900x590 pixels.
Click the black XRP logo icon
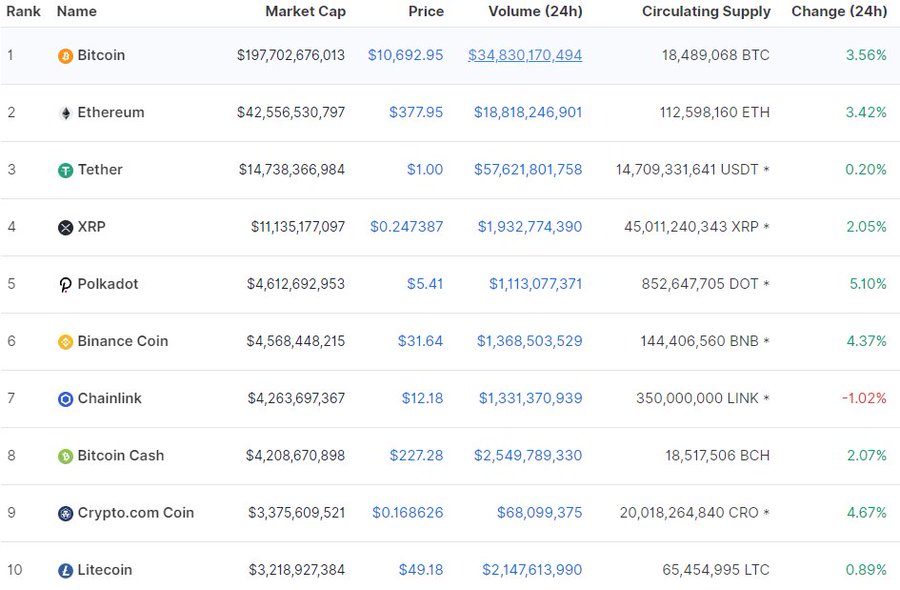[65, 228]
